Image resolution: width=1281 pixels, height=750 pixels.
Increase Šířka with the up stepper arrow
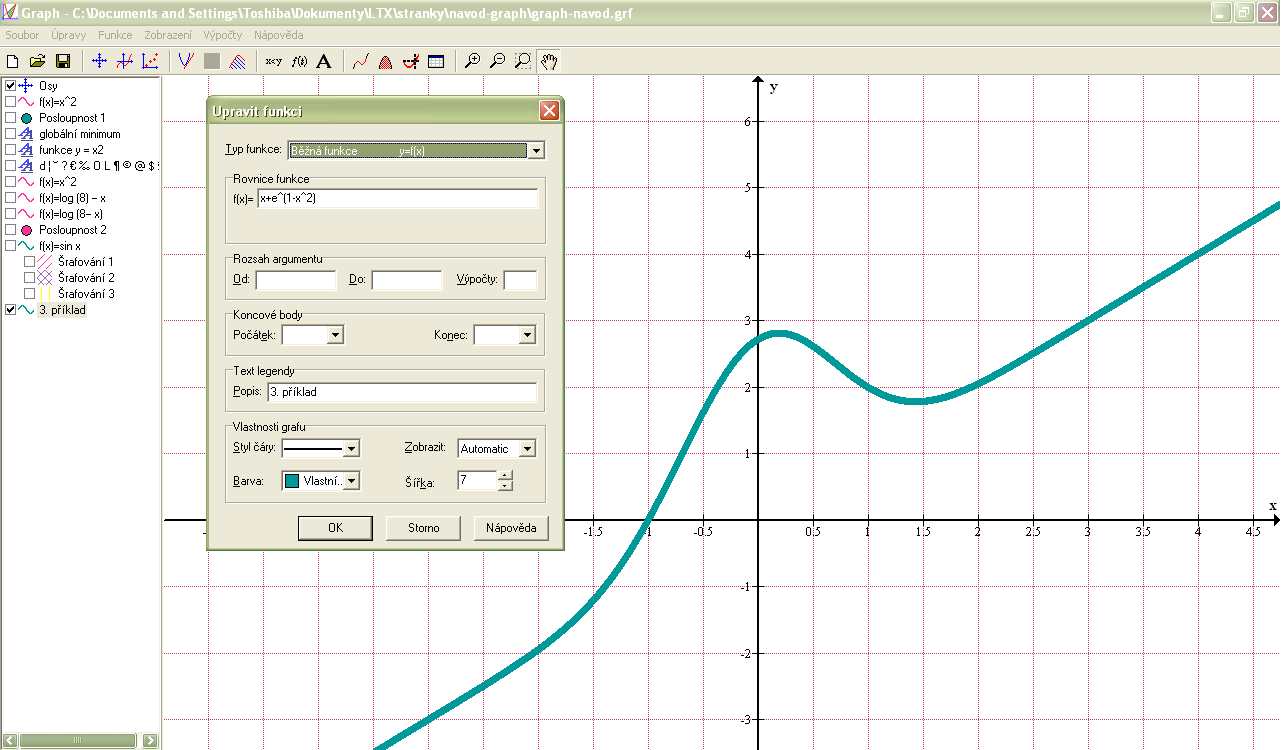[505, 476]
